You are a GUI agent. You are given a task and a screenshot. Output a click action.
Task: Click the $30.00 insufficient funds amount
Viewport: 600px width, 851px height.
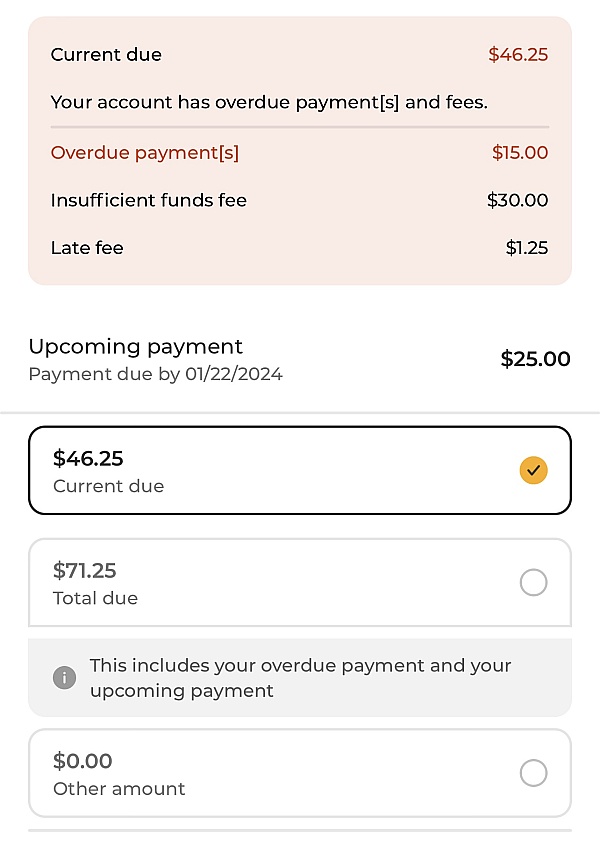tap(517, 200)
